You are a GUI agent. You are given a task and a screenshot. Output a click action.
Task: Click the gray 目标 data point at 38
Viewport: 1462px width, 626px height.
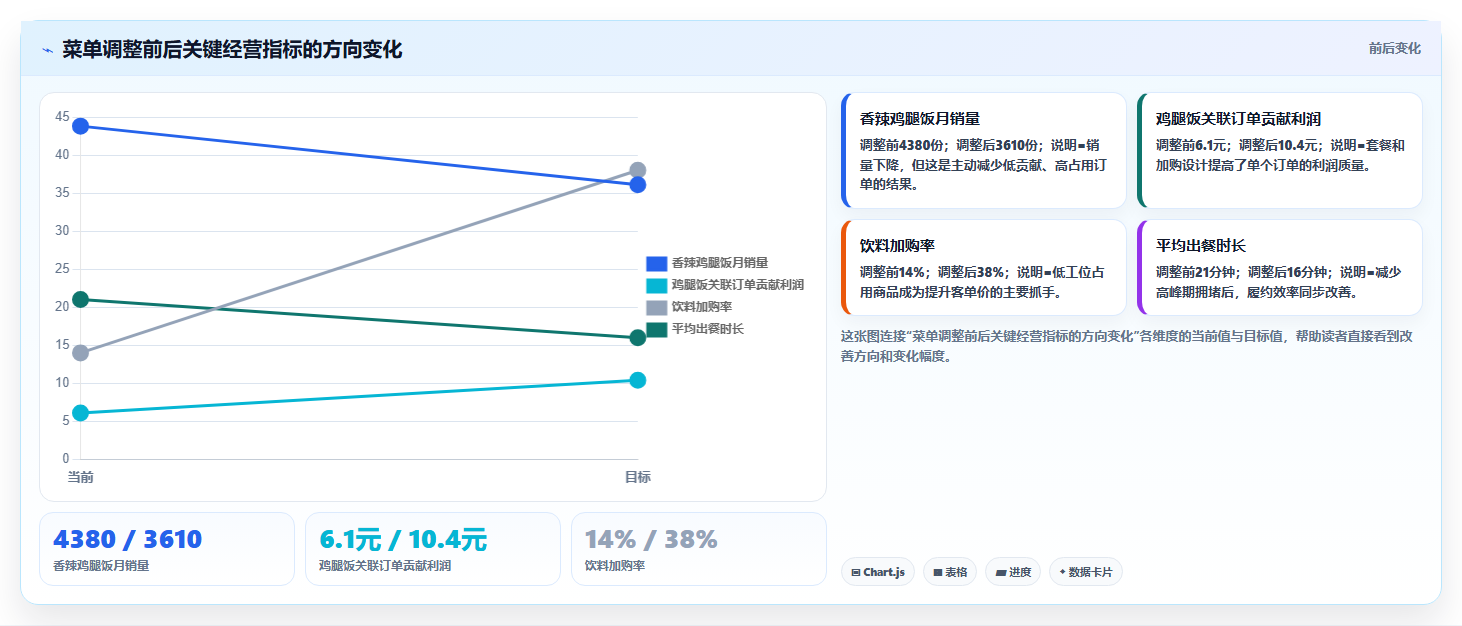[x=638, y=171]
